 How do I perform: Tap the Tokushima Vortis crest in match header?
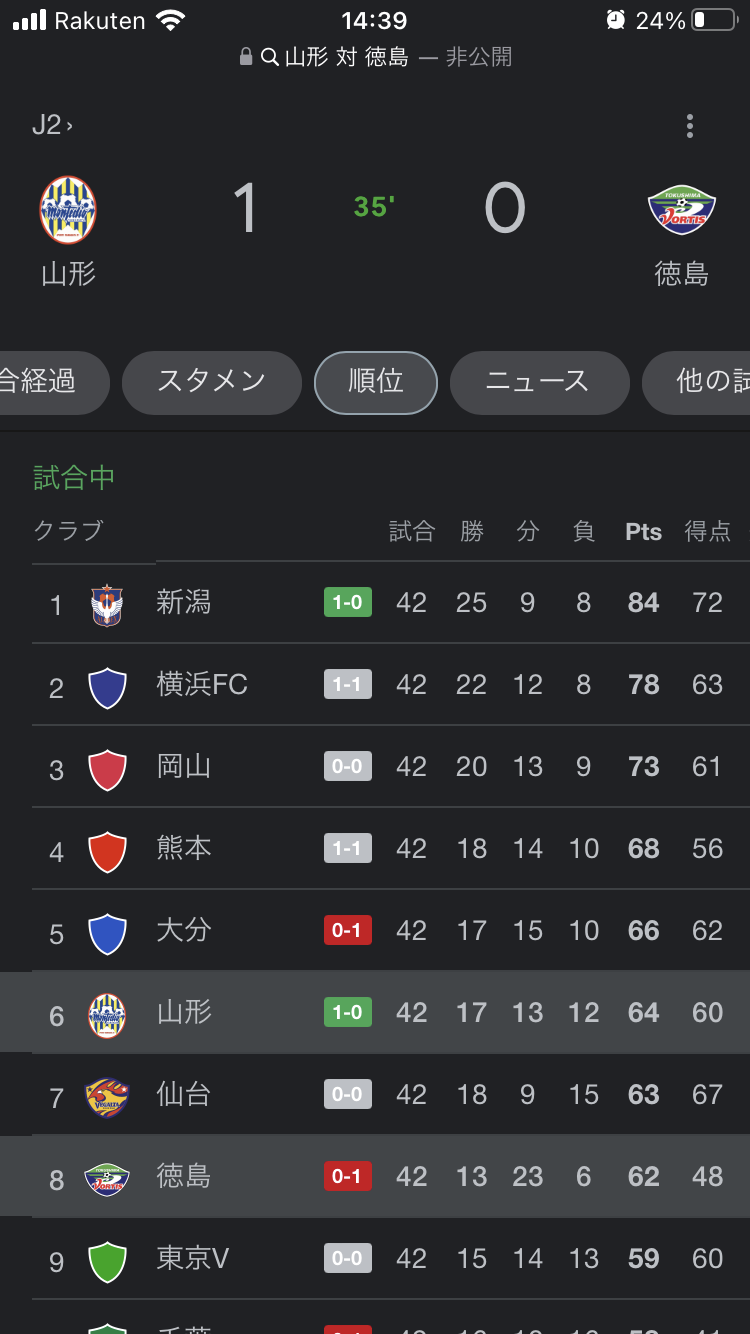click(x=681, y=210)
